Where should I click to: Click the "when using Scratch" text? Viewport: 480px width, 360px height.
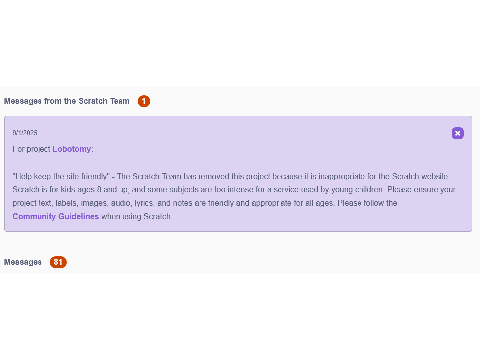tap(136, 216)
